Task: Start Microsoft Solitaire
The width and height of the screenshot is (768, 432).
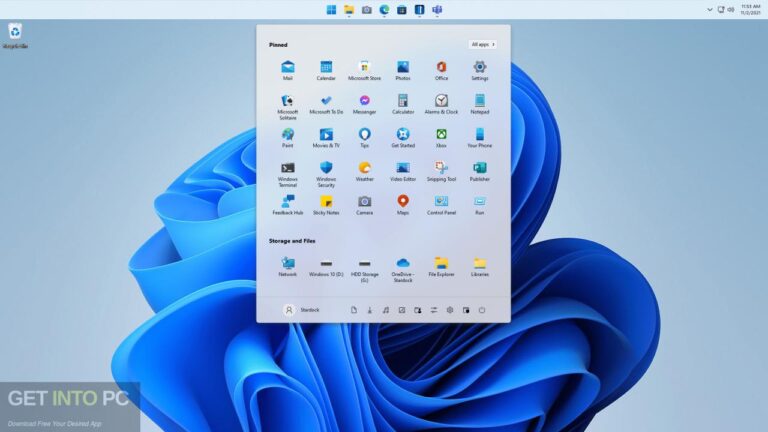Action: pos(288,107)
